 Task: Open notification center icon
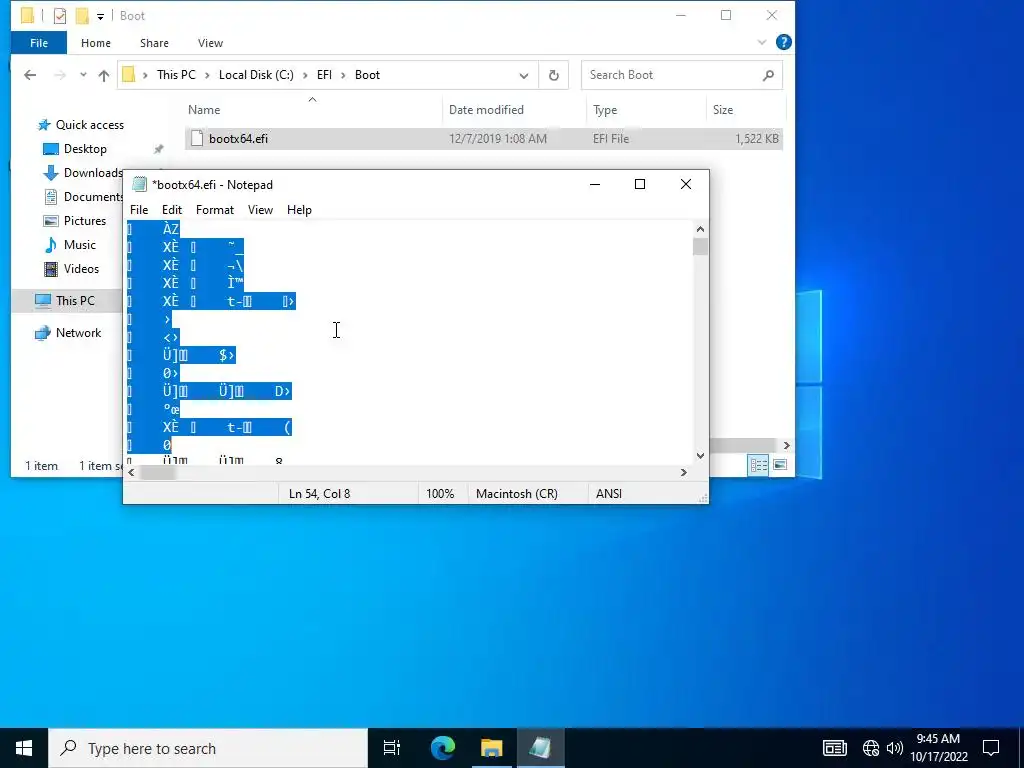pyautogui.click(x=991, y=748)
